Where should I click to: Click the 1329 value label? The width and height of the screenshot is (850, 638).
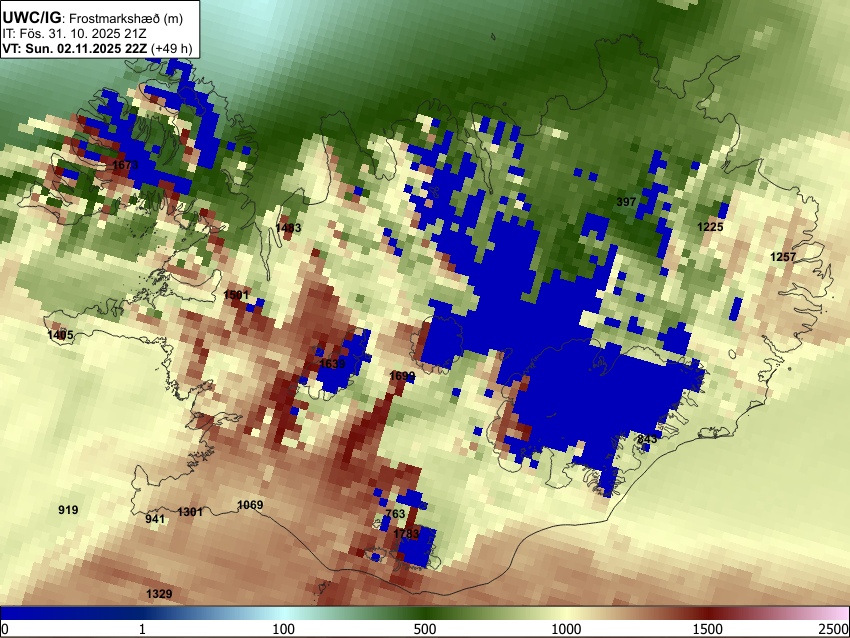[159, 594]
